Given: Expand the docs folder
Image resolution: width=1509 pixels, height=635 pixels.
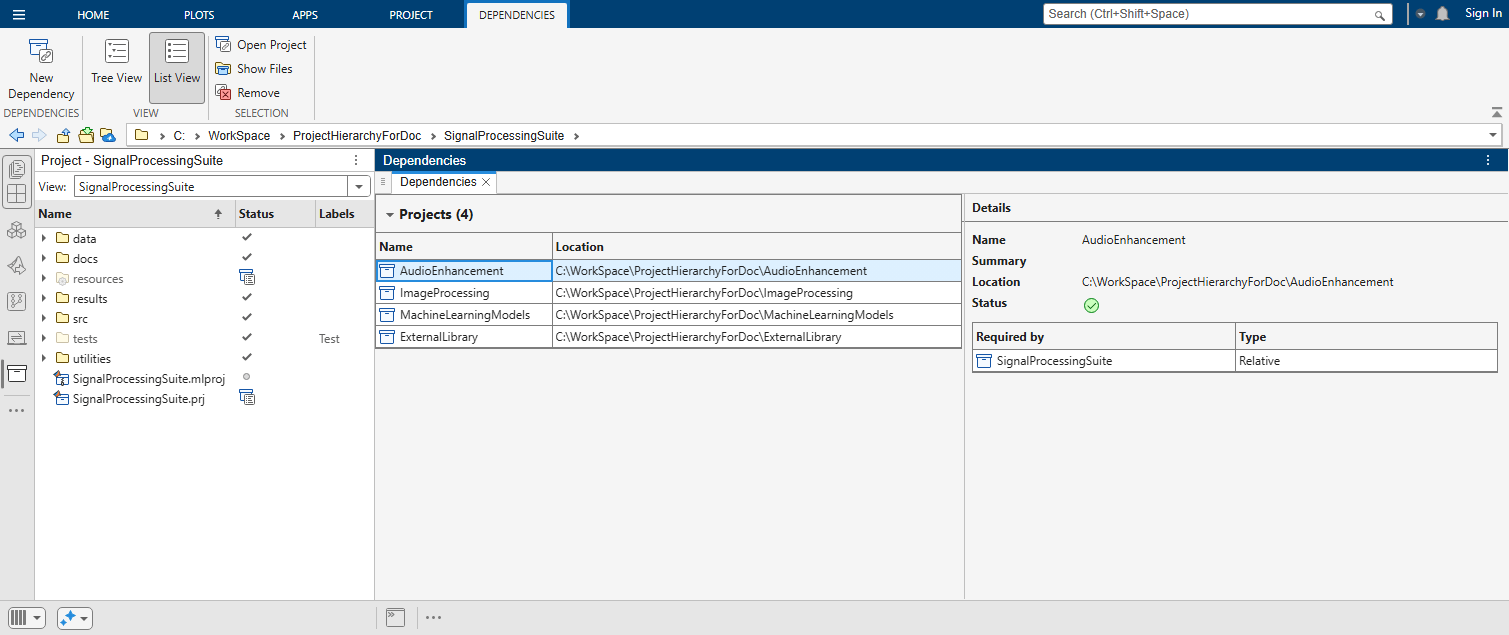Looking at the screenshot, I should [x=44, y=259].
